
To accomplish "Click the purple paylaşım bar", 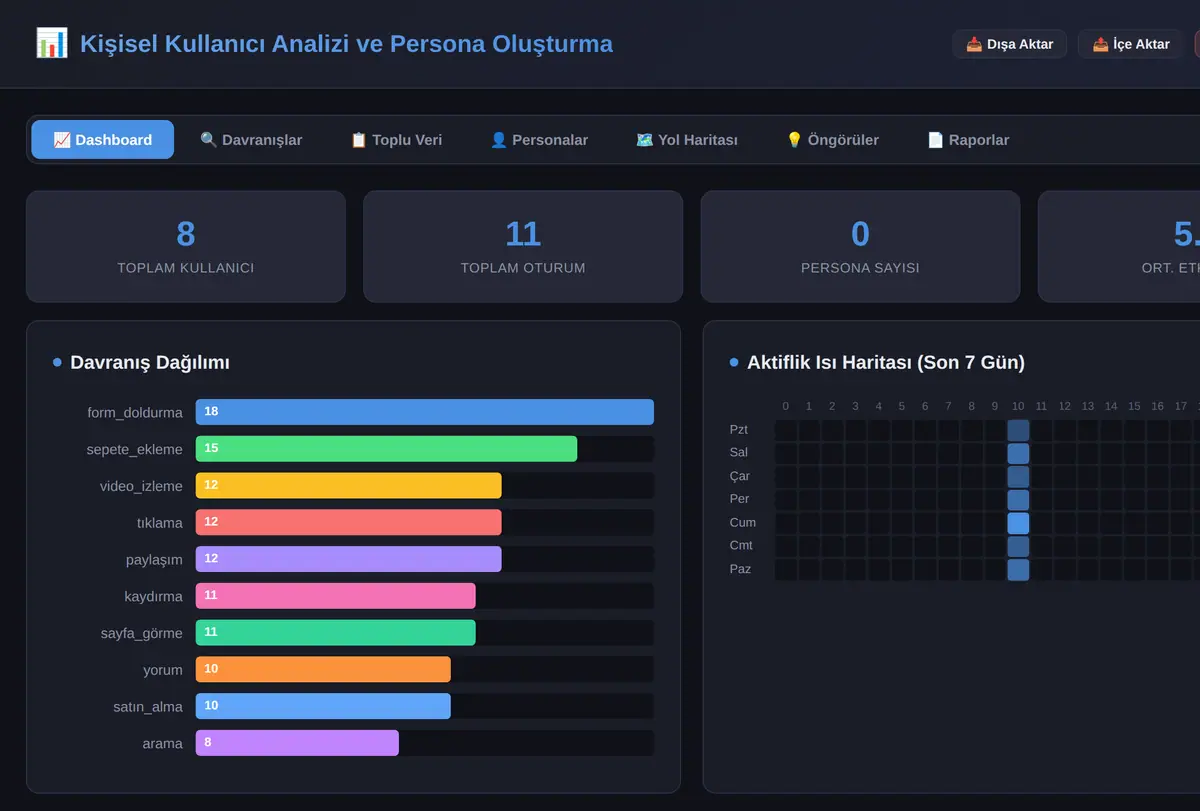I will [x=348, y=559].
